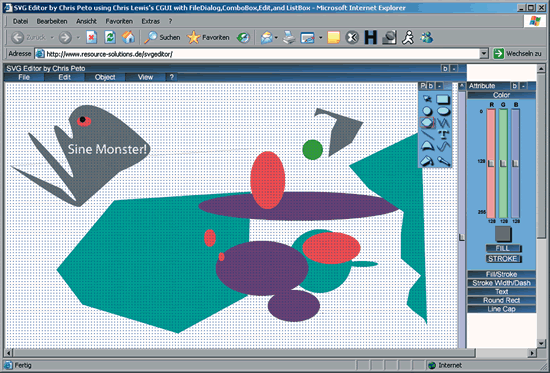
Task: Collapse the tool palette with minus button
Action: pyautogui.click(x=440, y=86)
